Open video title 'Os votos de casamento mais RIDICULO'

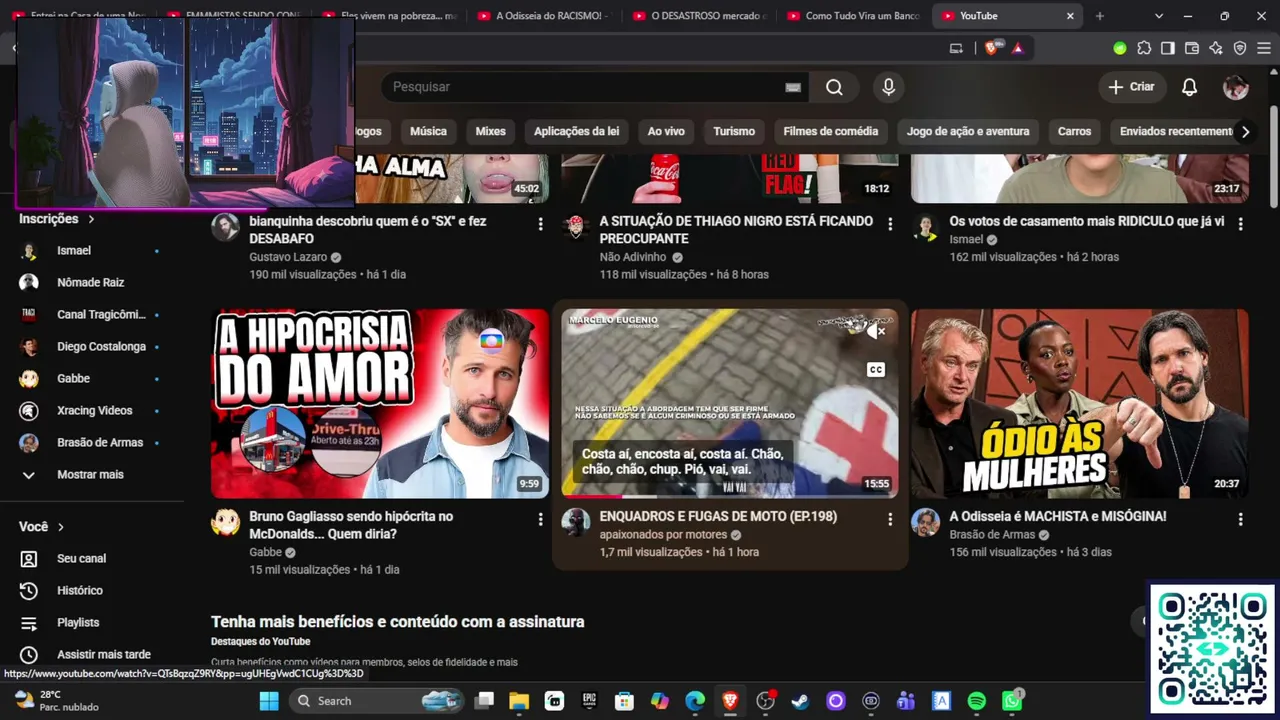(1087, 221)
